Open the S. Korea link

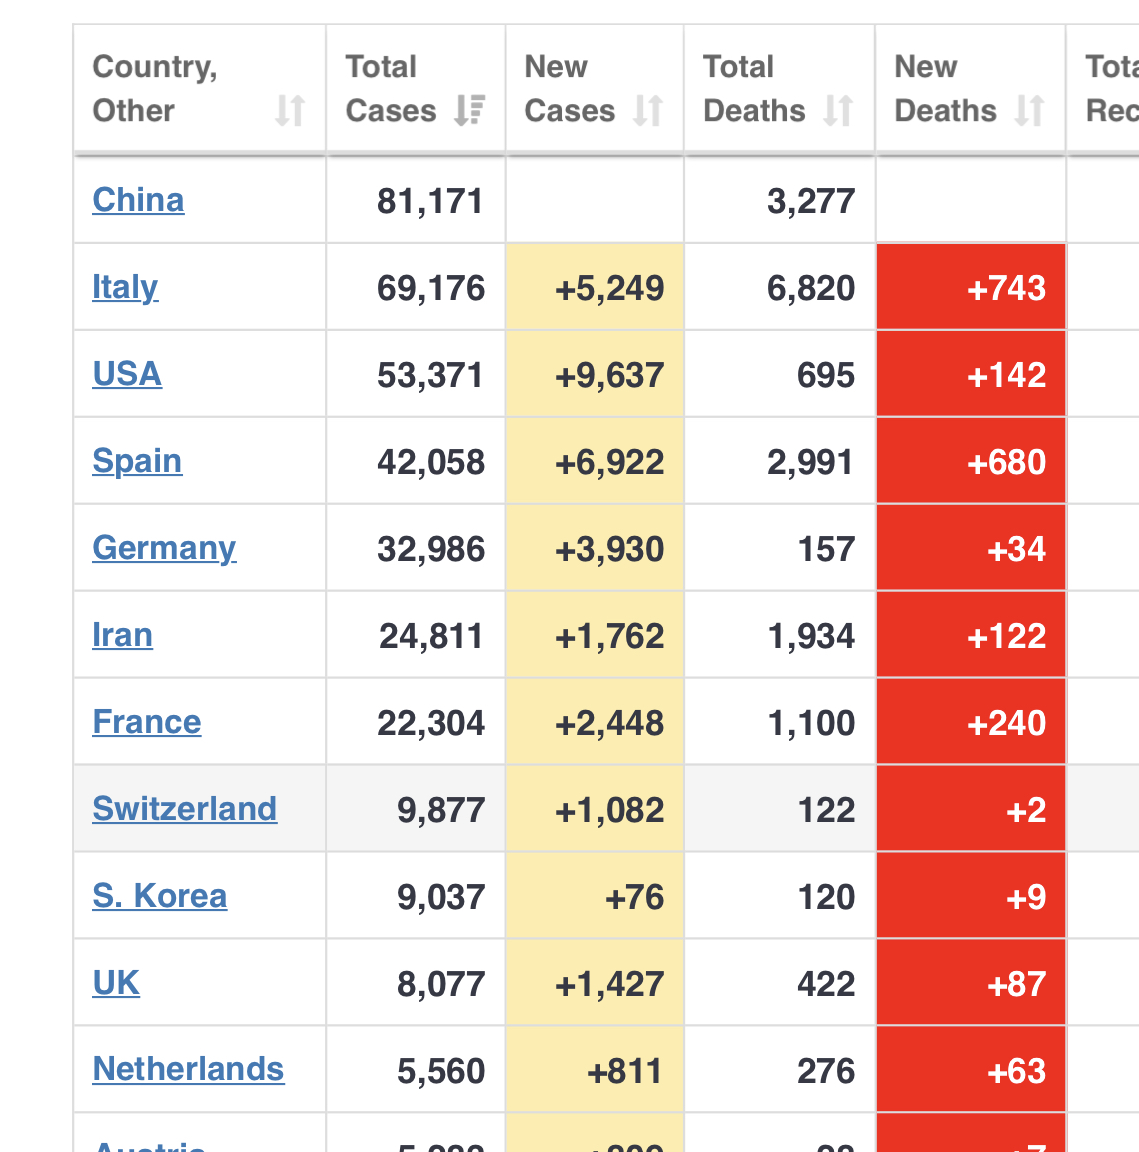pyautogui.click(x=159, y=896)
